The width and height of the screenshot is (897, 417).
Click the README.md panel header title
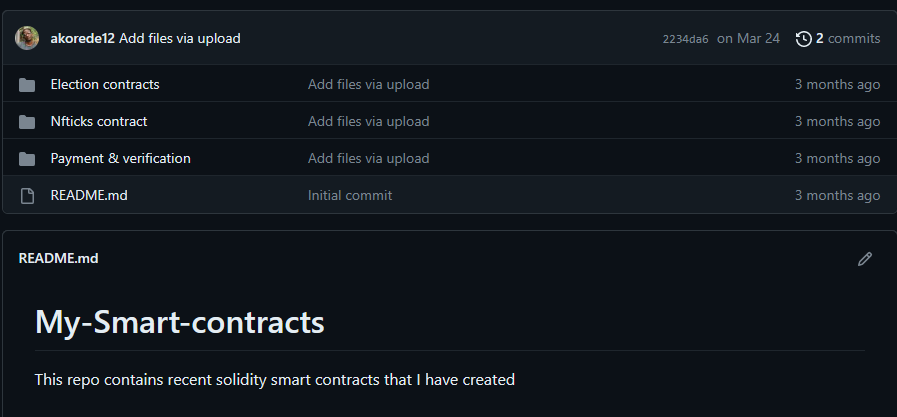click(58, 259)
